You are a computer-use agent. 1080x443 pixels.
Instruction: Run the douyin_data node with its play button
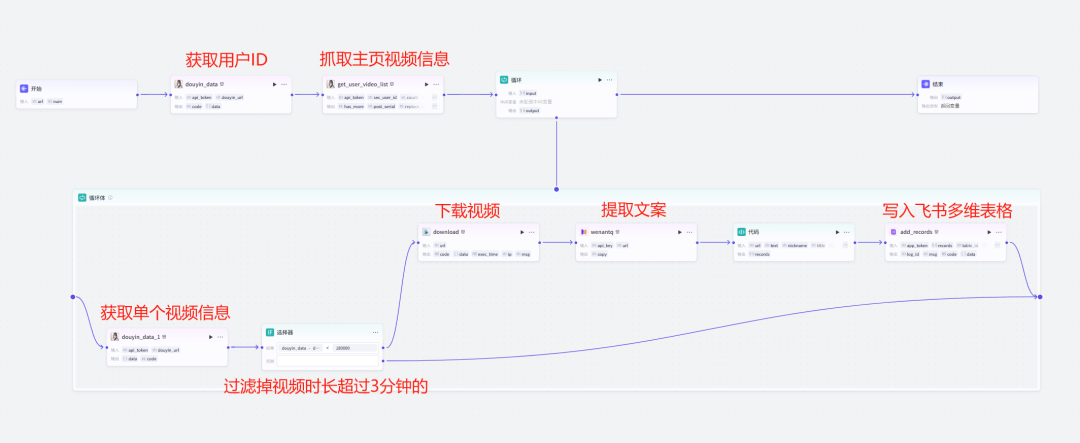(x=274, y=84)
